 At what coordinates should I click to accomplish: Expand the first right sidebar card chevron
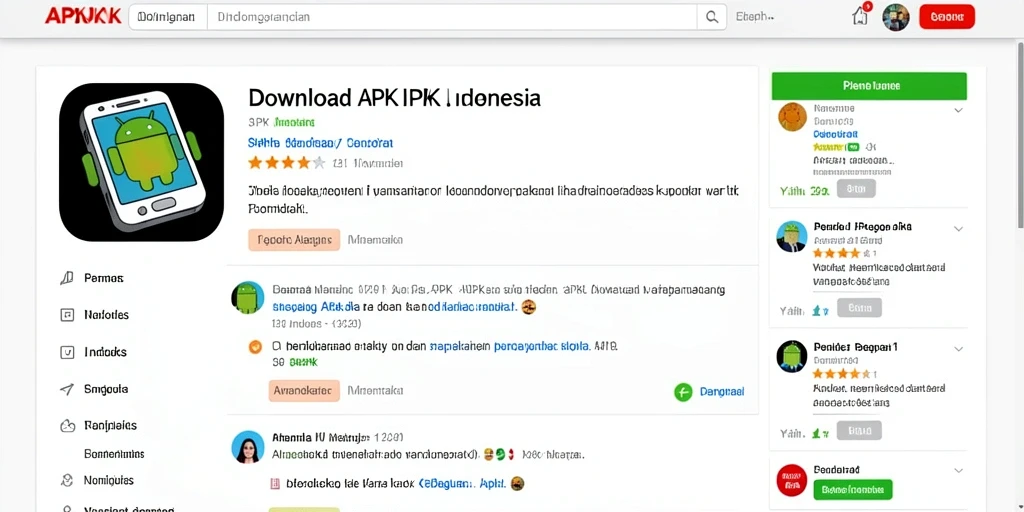tap(958, 110)
